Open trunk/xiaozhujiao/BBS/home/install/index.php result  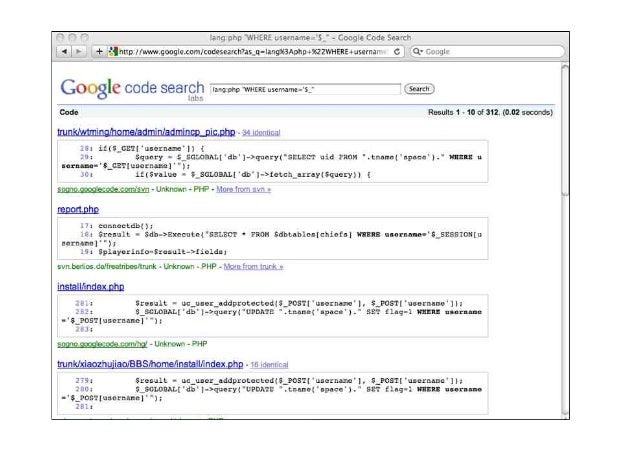[150, 364]
